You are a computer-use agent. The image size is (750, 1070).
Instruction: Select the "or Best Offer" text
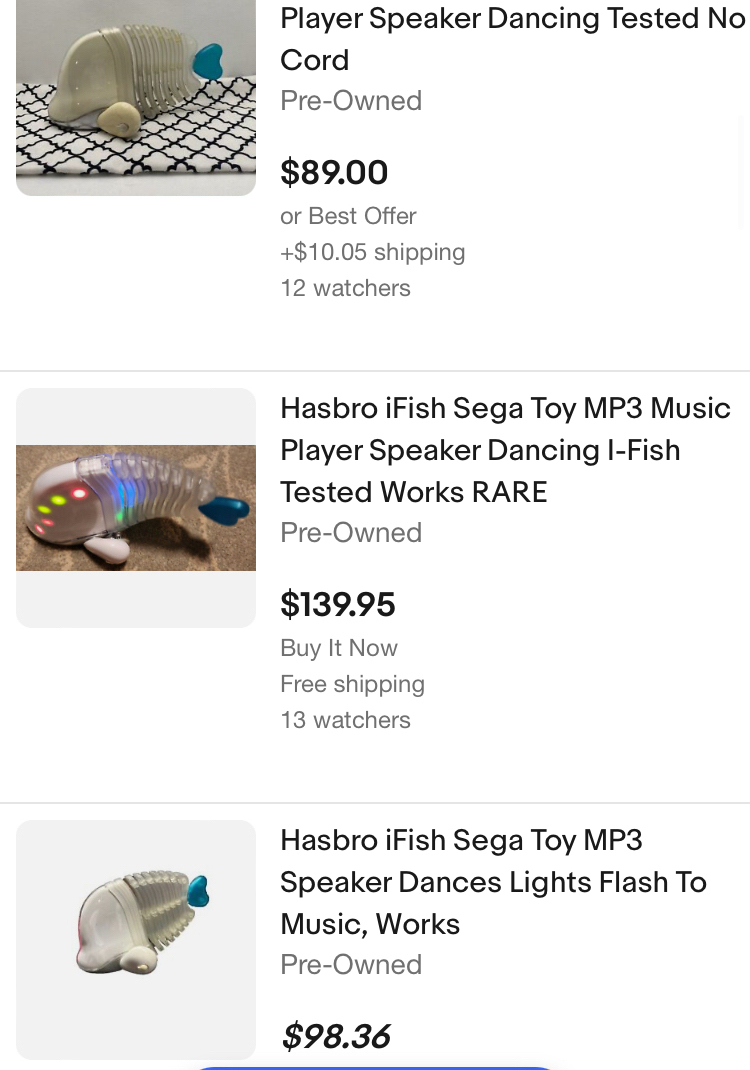tap(348, 216)
